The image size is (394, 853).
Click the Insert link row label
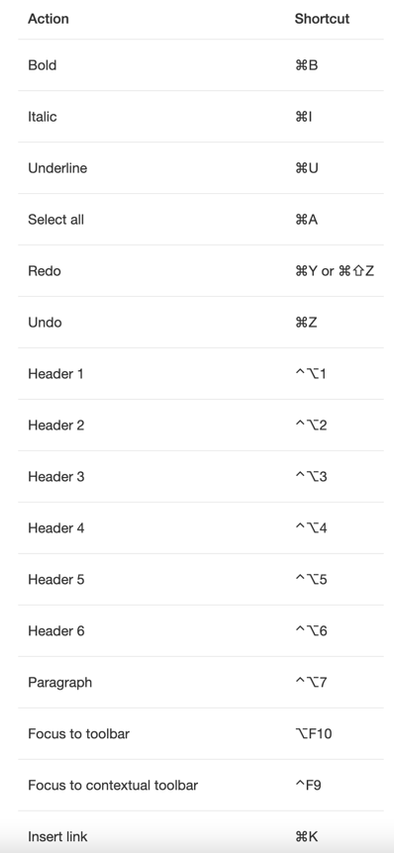coord(57,836)
